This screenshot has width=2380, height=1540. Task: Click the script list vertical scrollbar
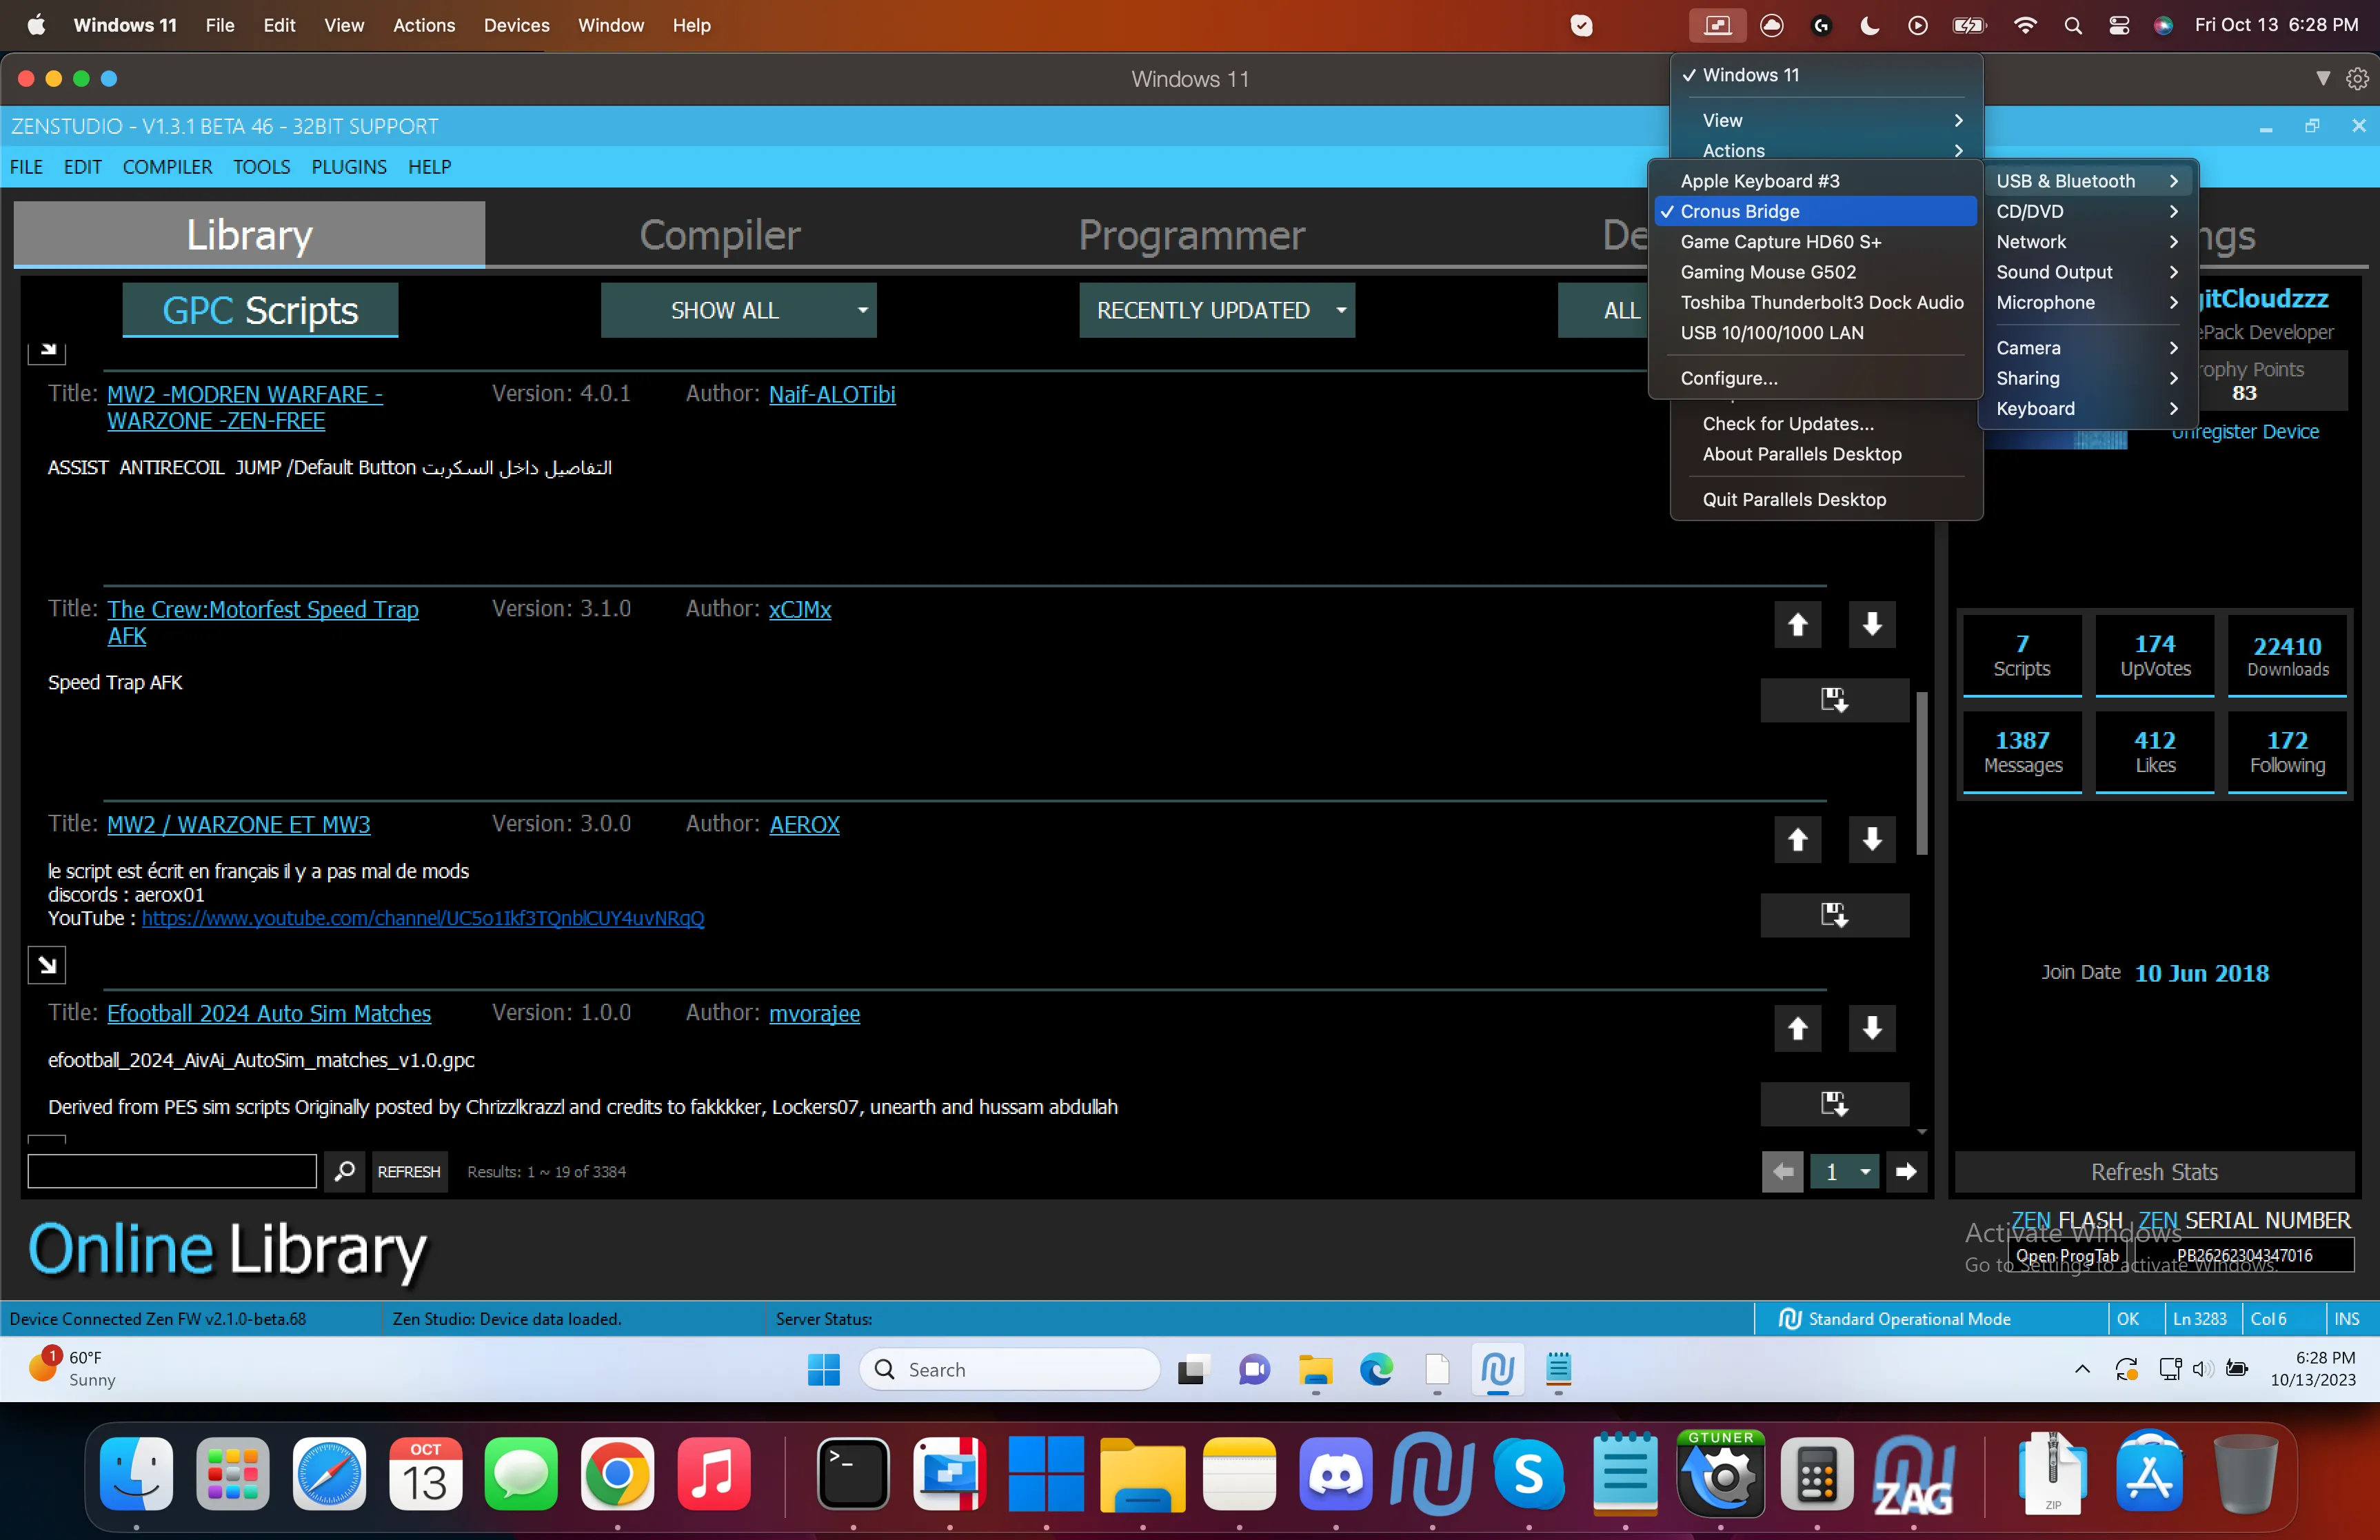click(x=1921, y=772)
